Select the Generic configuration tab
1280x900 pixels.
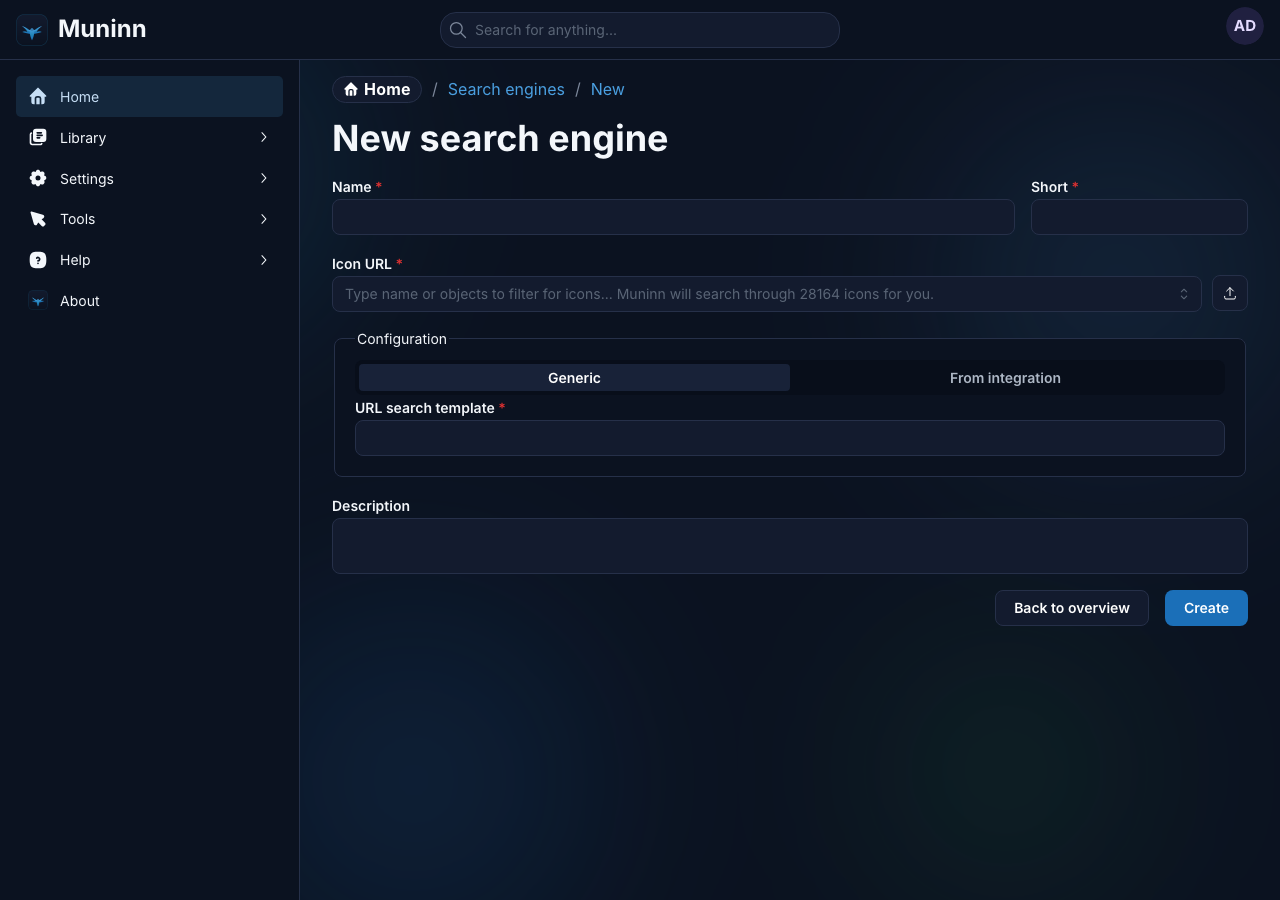point(574,378)
